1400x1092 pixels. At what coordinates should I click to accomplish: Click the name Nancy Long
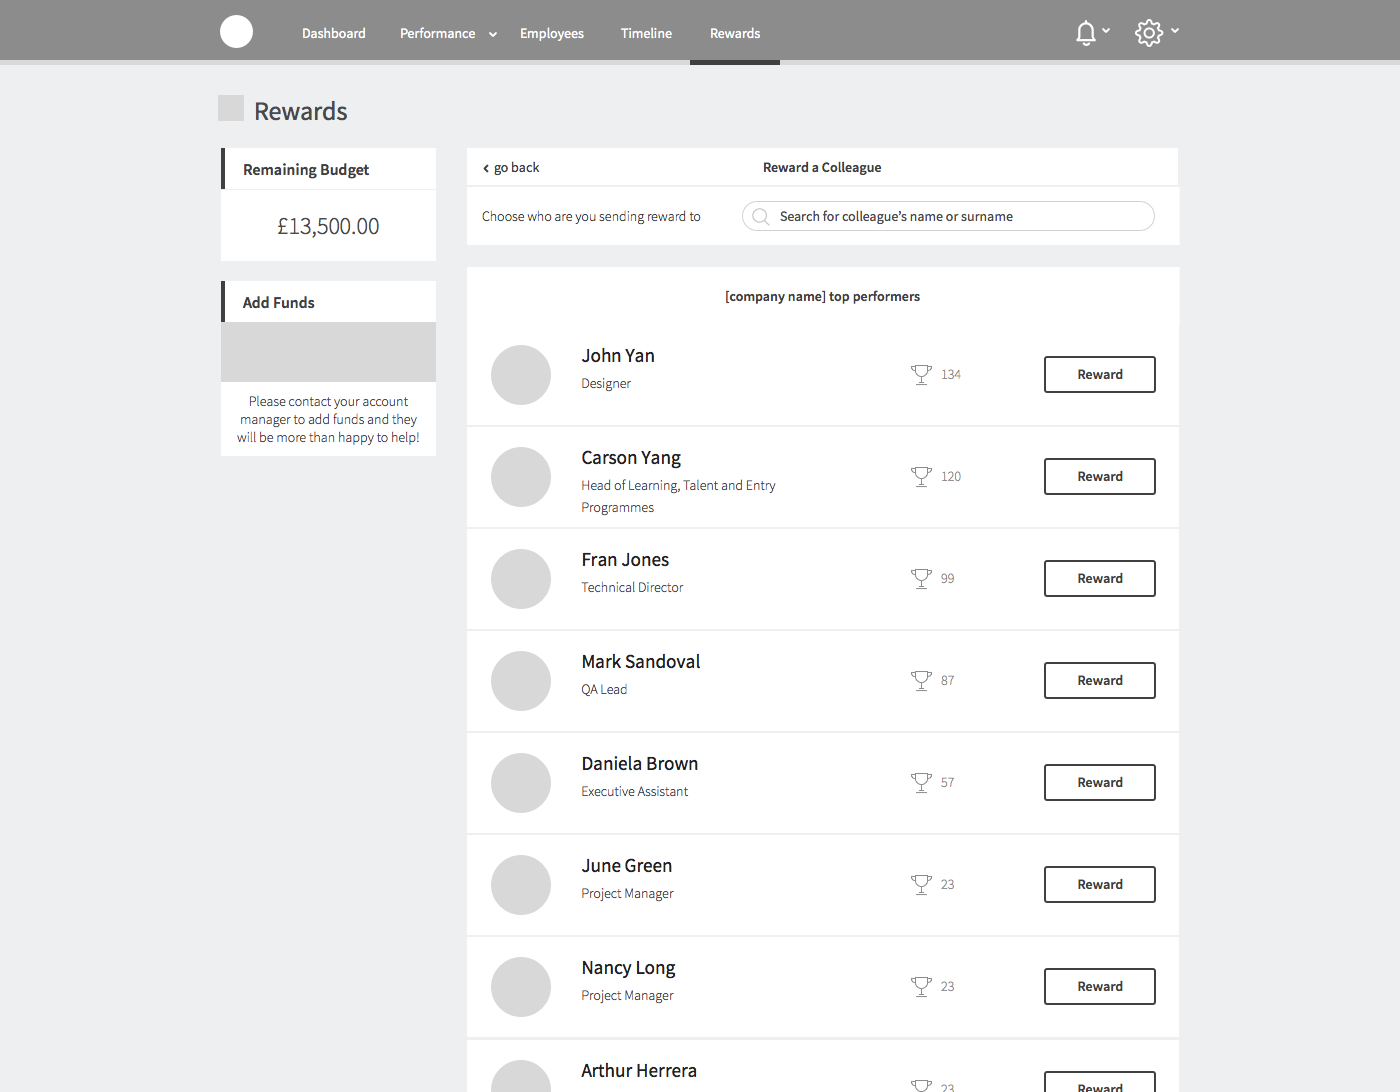coord(628,968)
